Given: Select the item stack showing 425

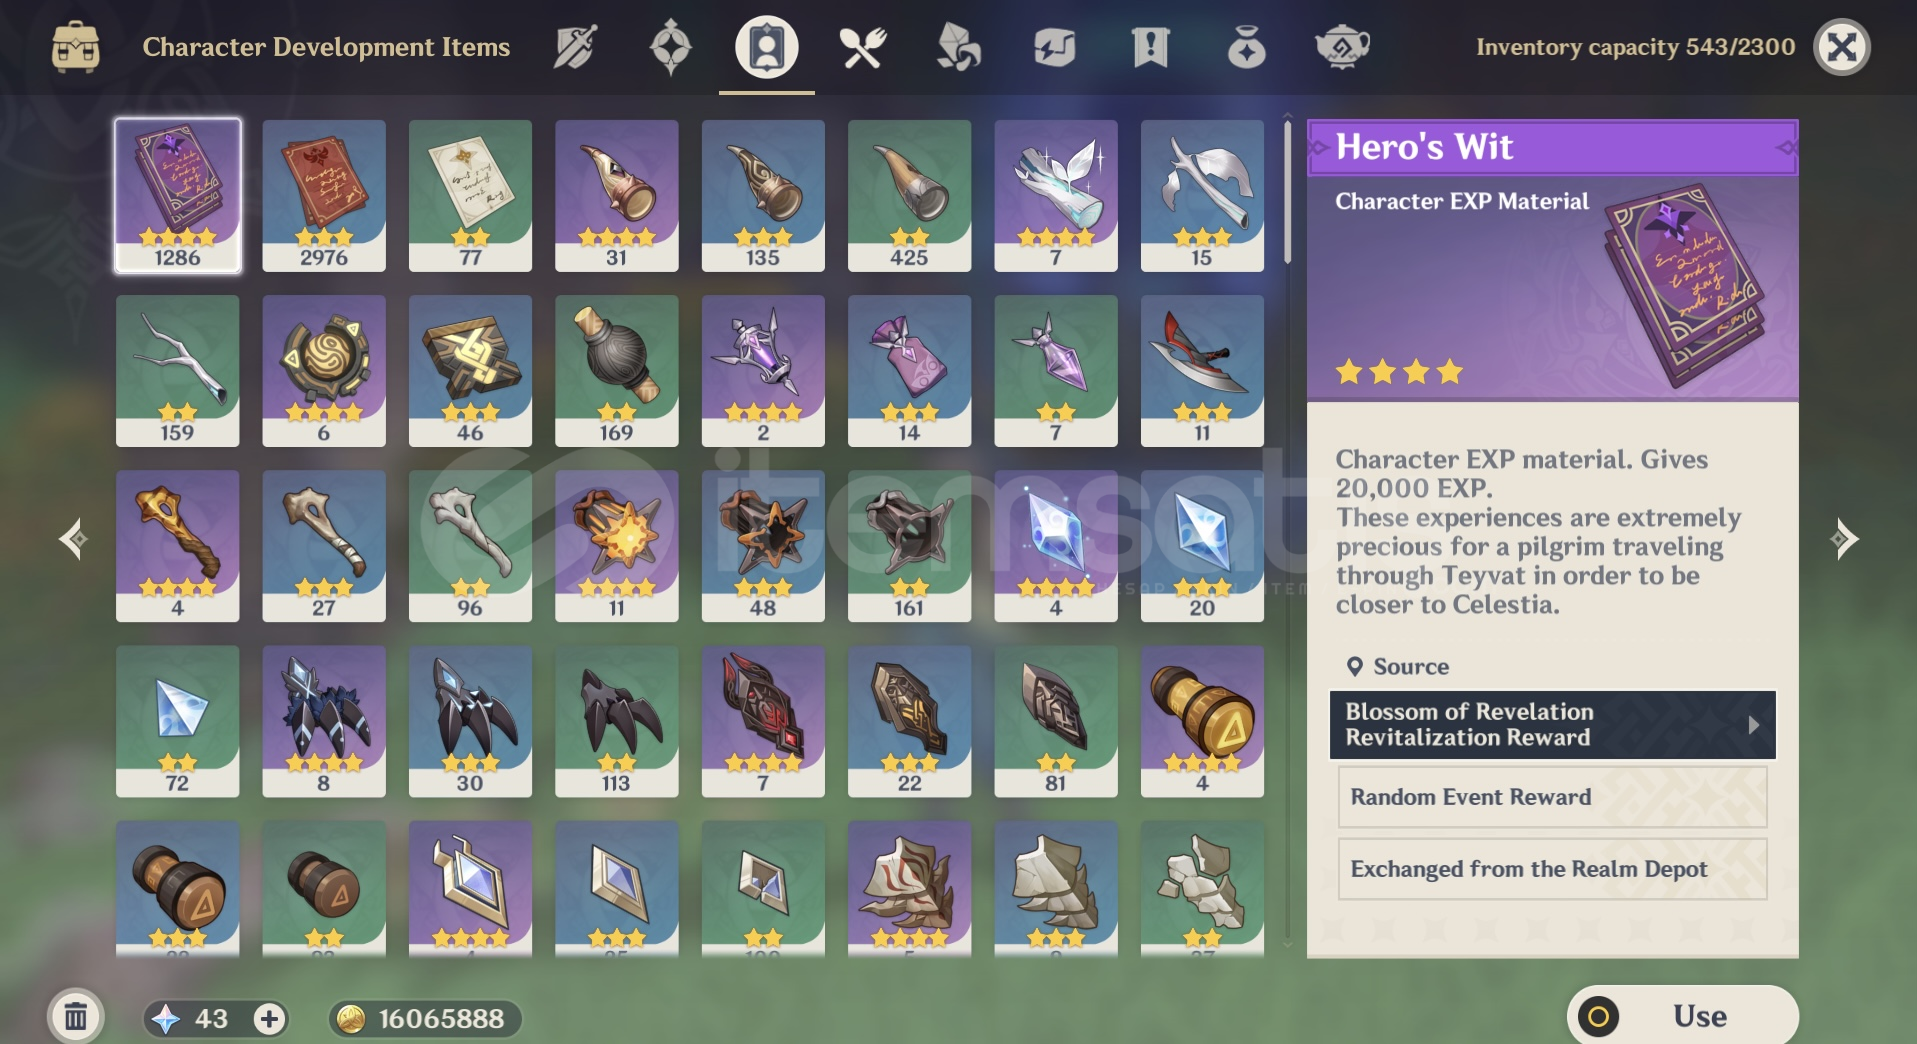Looking at the screenshot, I should click(909, 196).
